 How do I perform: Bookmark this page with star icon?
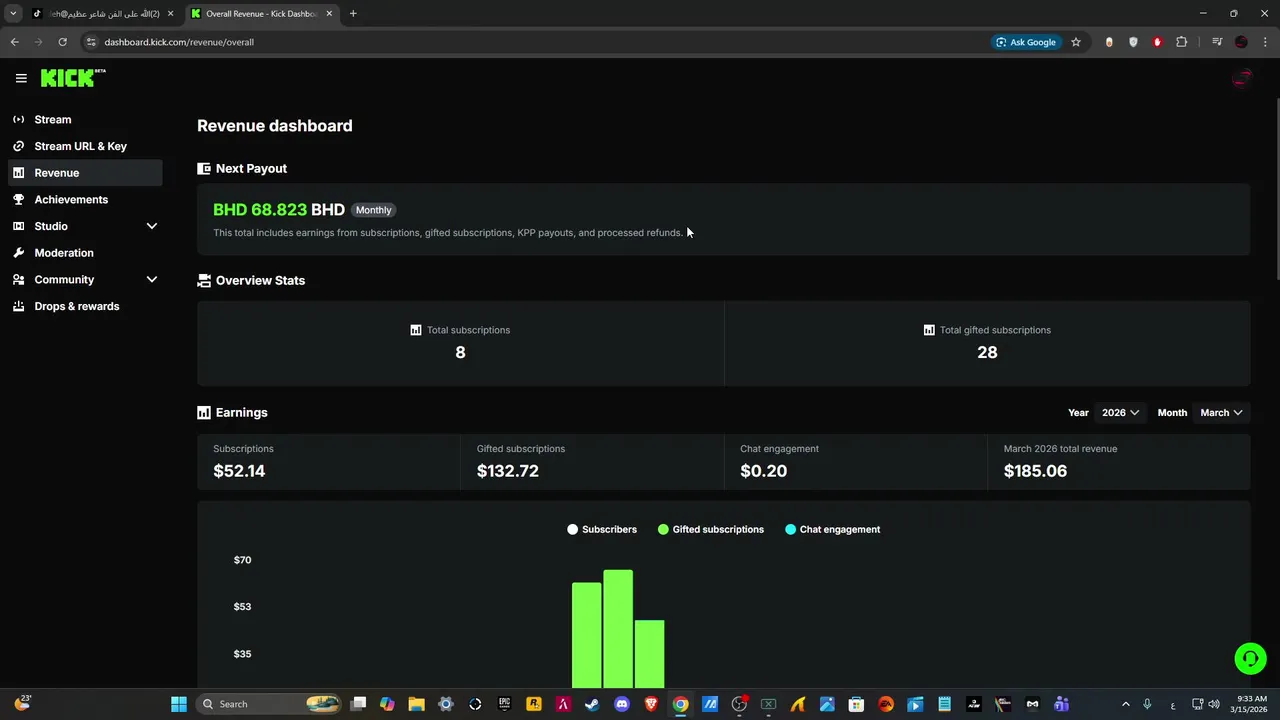1076,42
